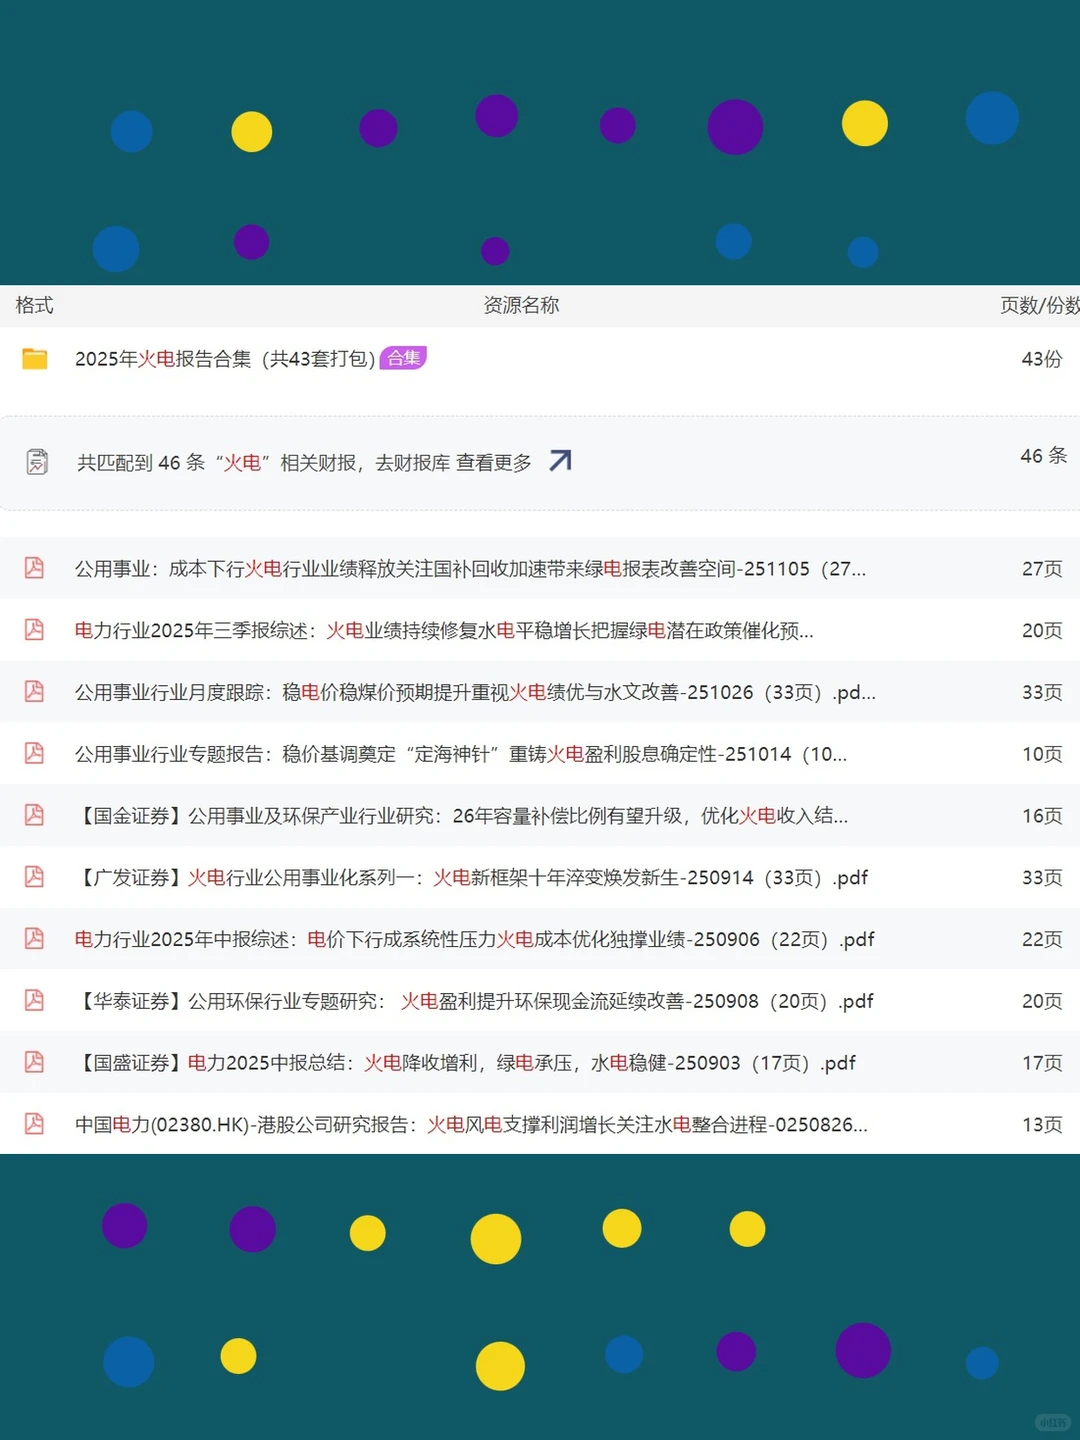Select the PDF icon on 国盛证券电力2025中报总结
The height and width of the screenshot is (1440, 1080).
click(x=33, y=1062)
